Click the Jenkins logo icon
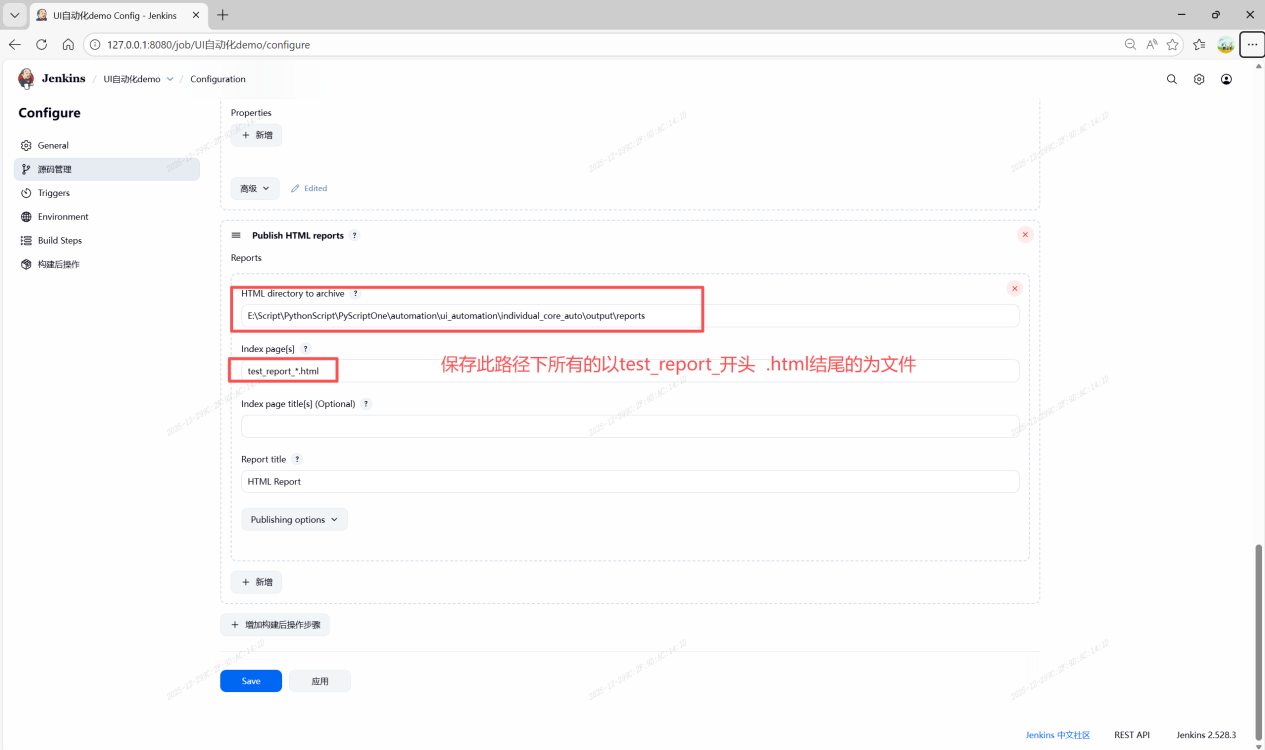The image size is (1265, 750). pyautogui.click(x=26, y=79)
